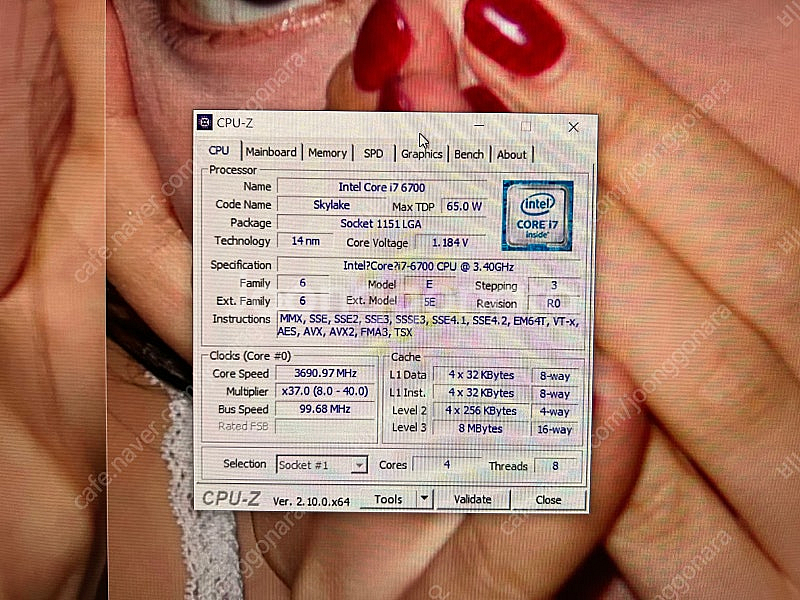Switch to the Mainboard tab

tap(271, 152)
